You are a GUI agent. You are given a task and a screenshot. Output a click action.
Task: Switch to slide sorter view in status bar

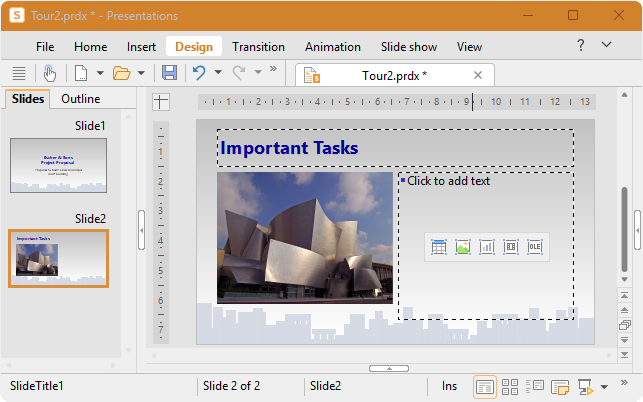[x=510, y=386]
